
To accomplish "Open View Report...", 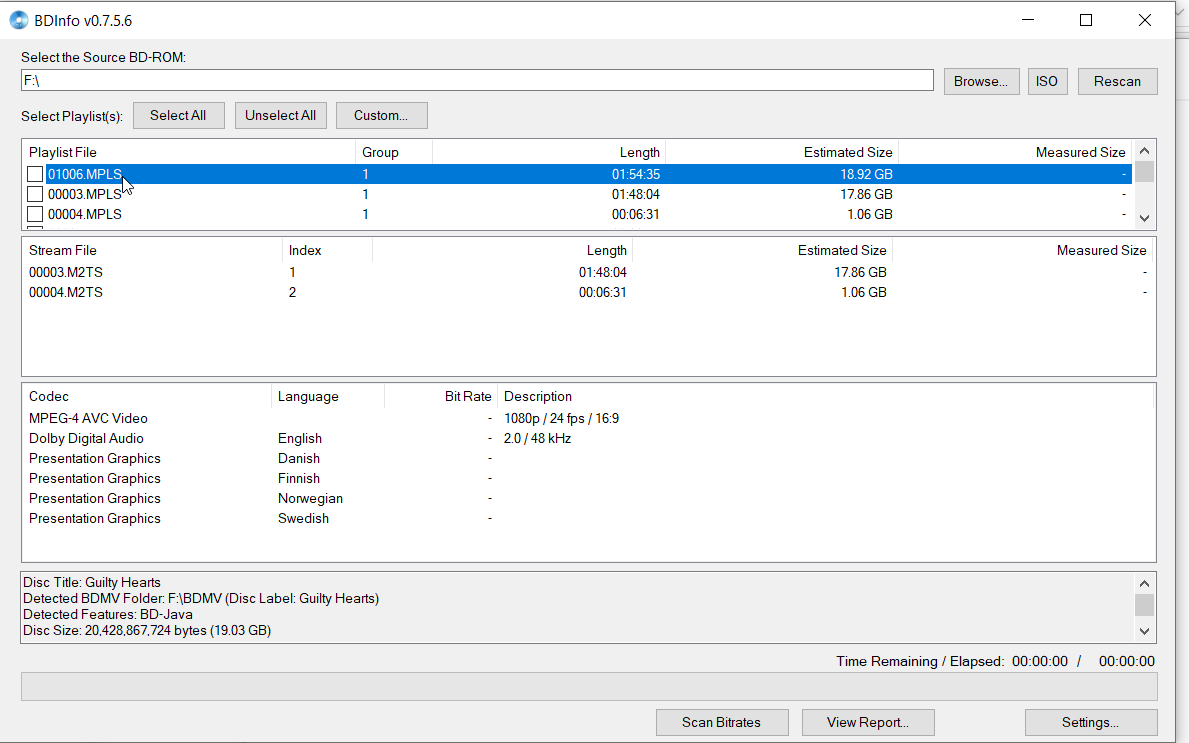I will pyautogui.click(x=867, y=723).
